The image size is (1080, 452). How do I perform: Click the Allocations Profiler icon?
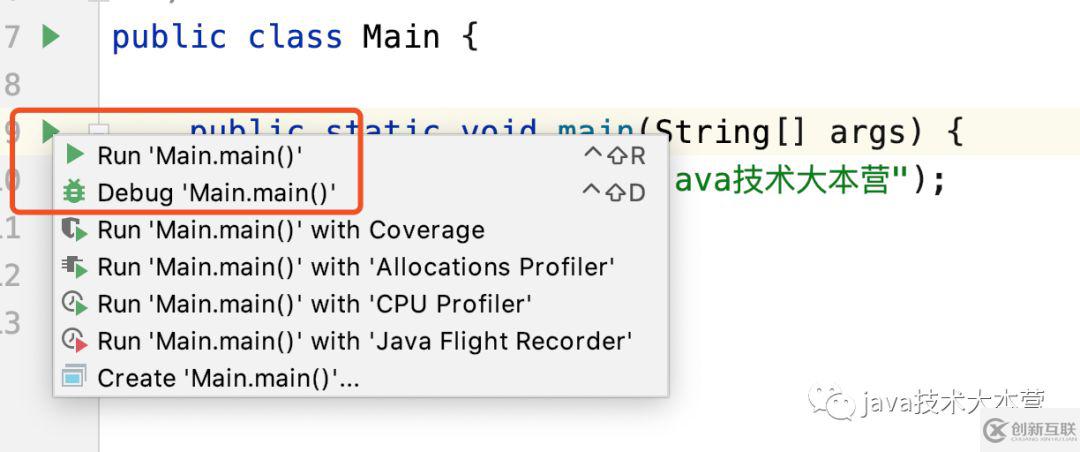coord(74,267)
